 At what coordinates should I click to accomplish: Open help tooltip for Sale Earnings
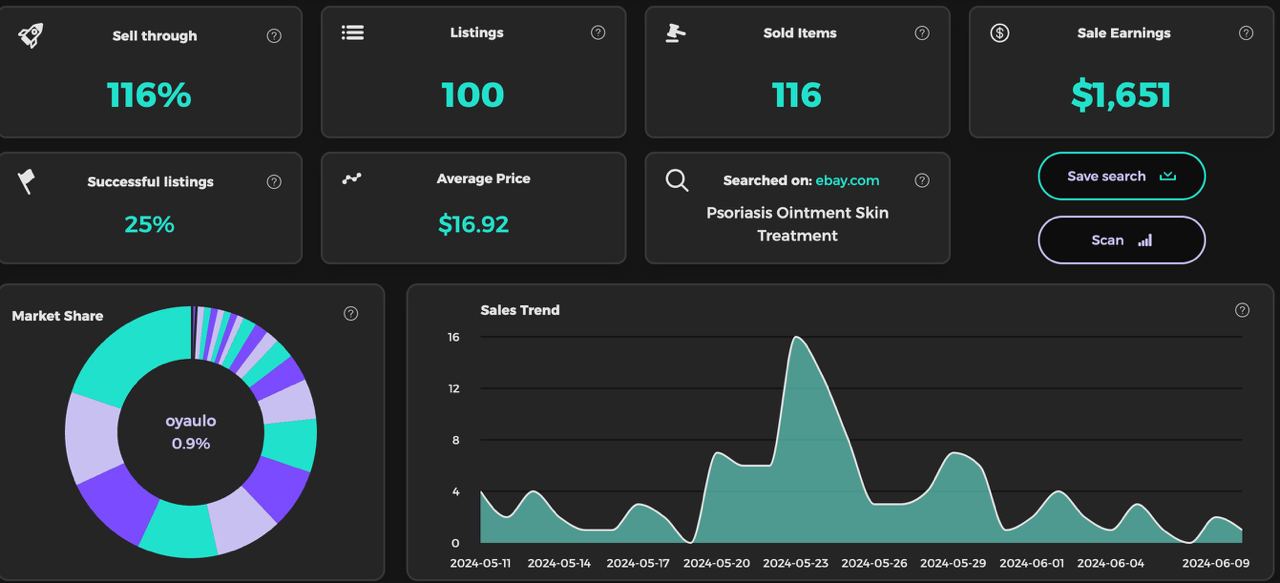1246,33
